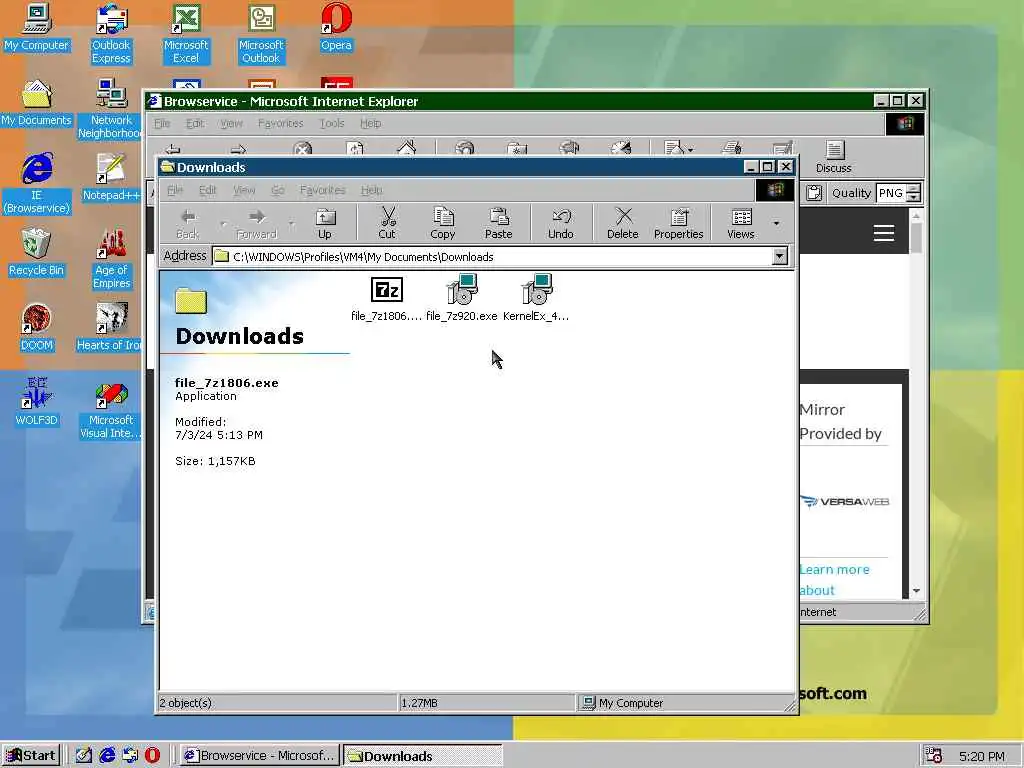Go Up one folder level in Downloads

click(x=325, y=223)
